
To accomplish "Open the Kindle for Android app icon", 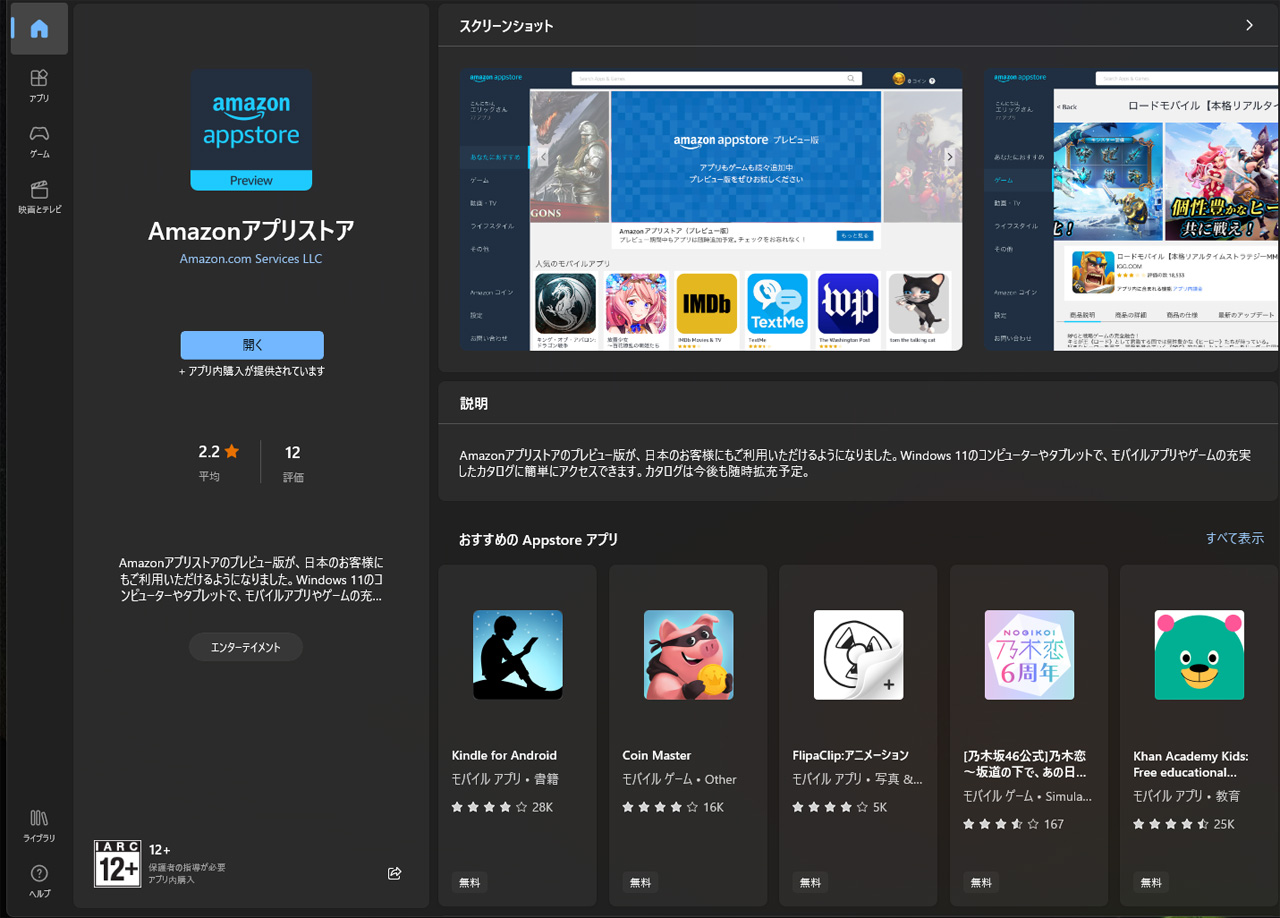I will click(x=517, y=655).
